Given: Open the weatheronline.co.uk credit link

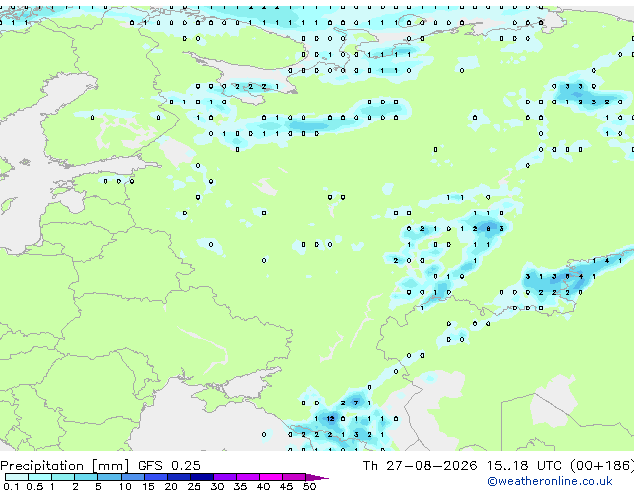Looking at the screenshot, I should (x=550, y=481).
